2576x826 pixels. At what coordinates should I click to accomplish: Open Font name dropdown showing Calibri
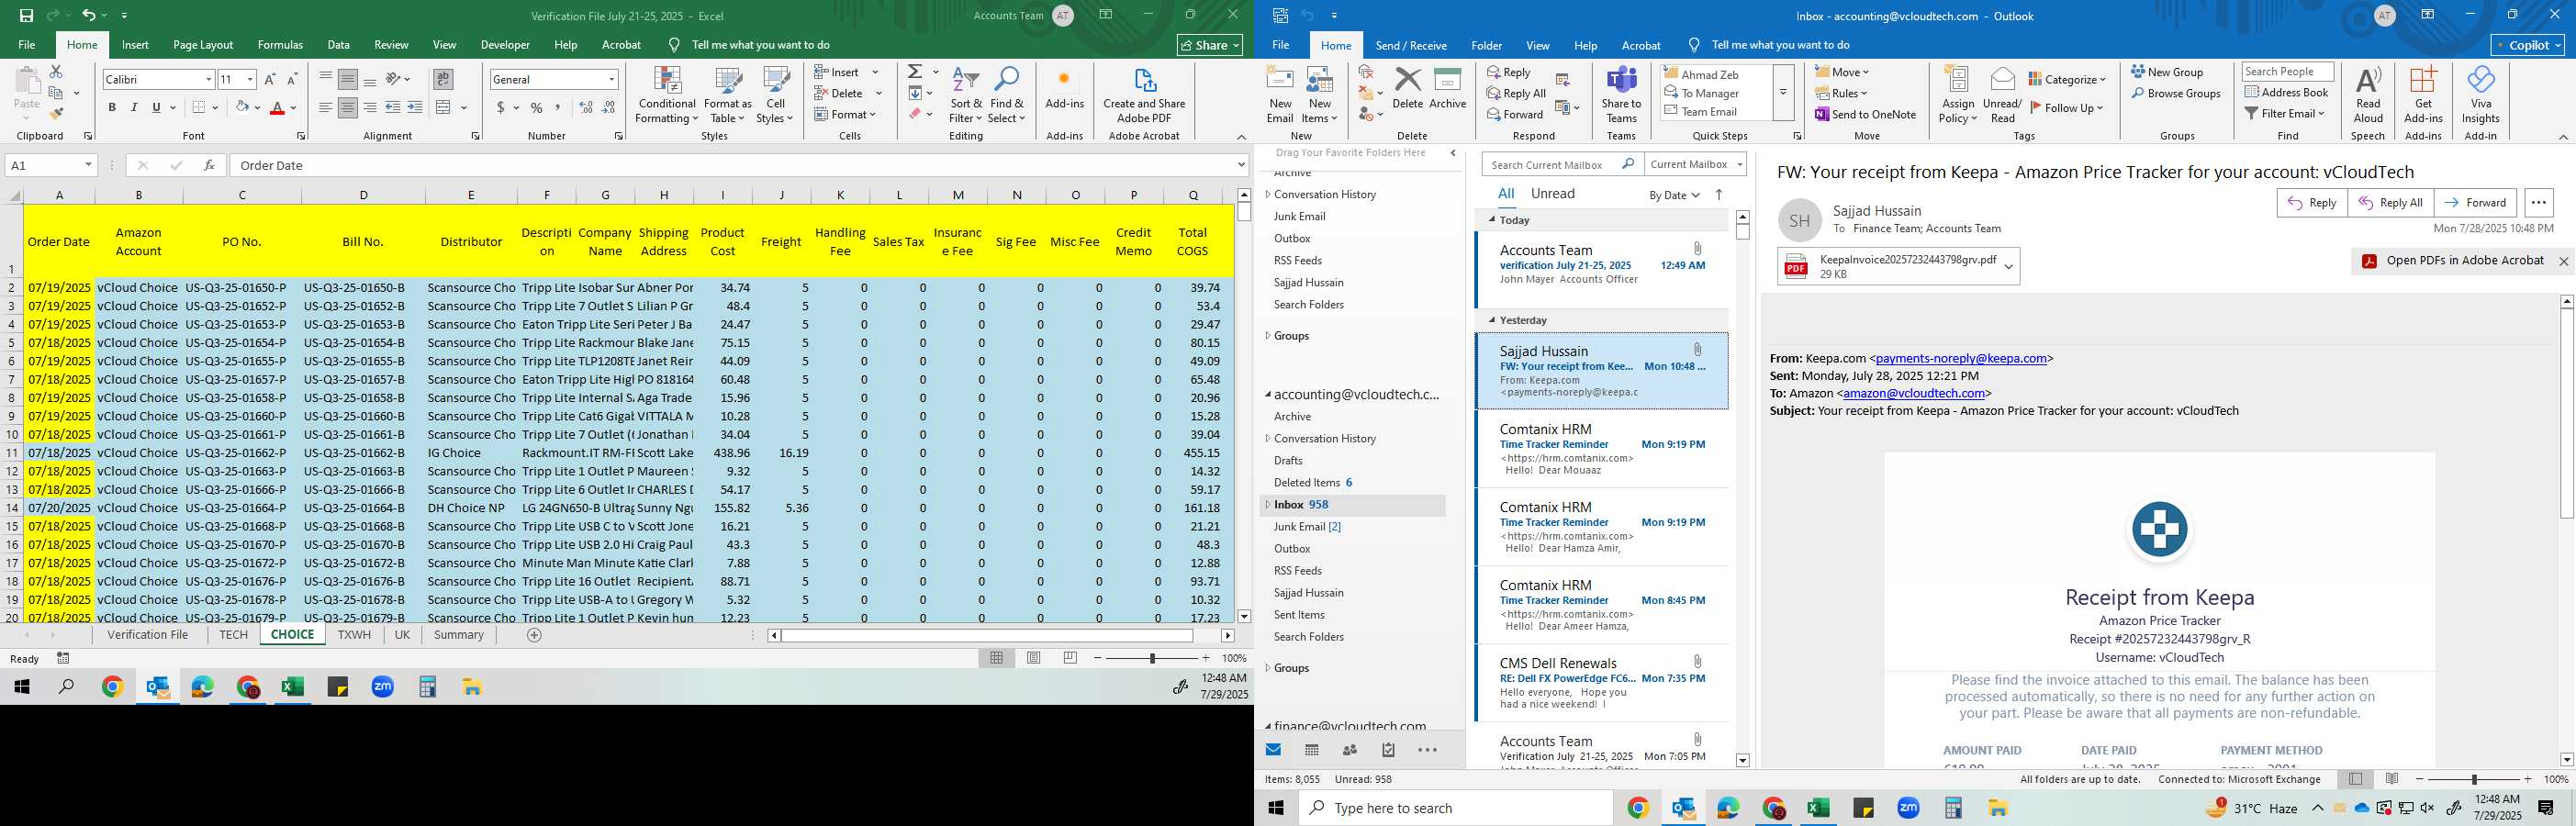click(x=209, y=79)
